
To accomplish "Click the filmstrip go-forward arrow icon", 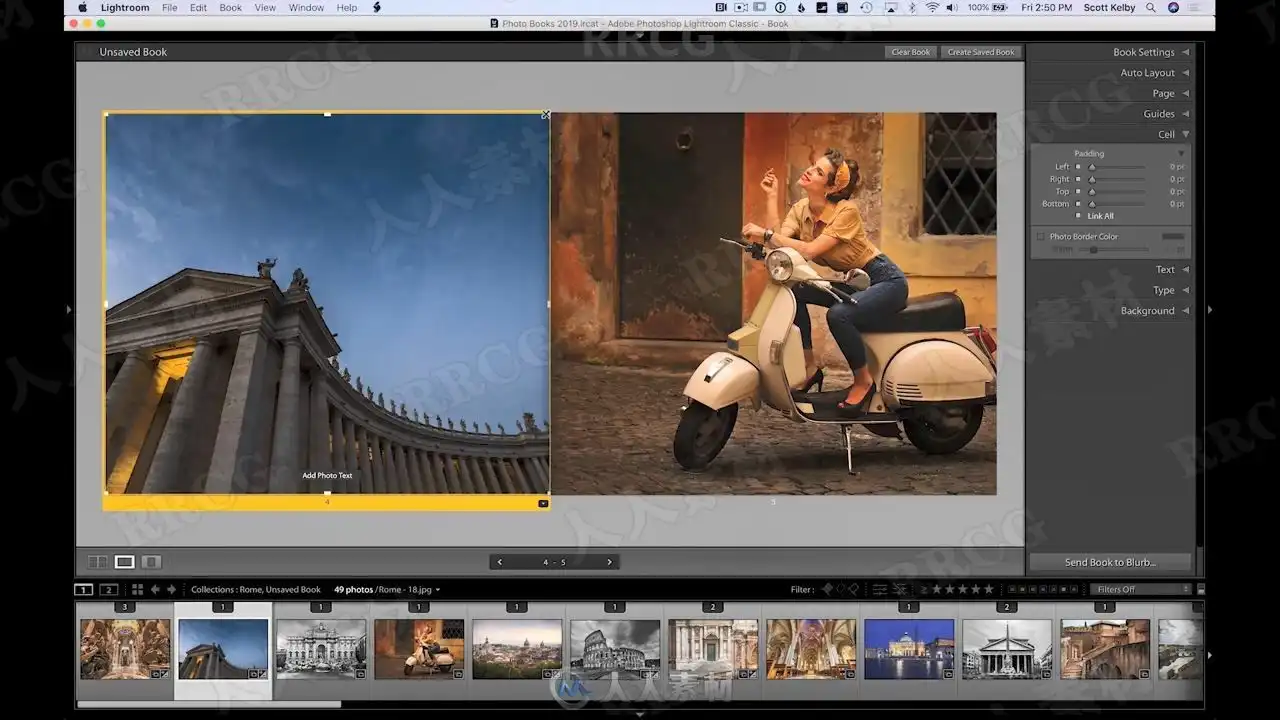I will point(171,590).
